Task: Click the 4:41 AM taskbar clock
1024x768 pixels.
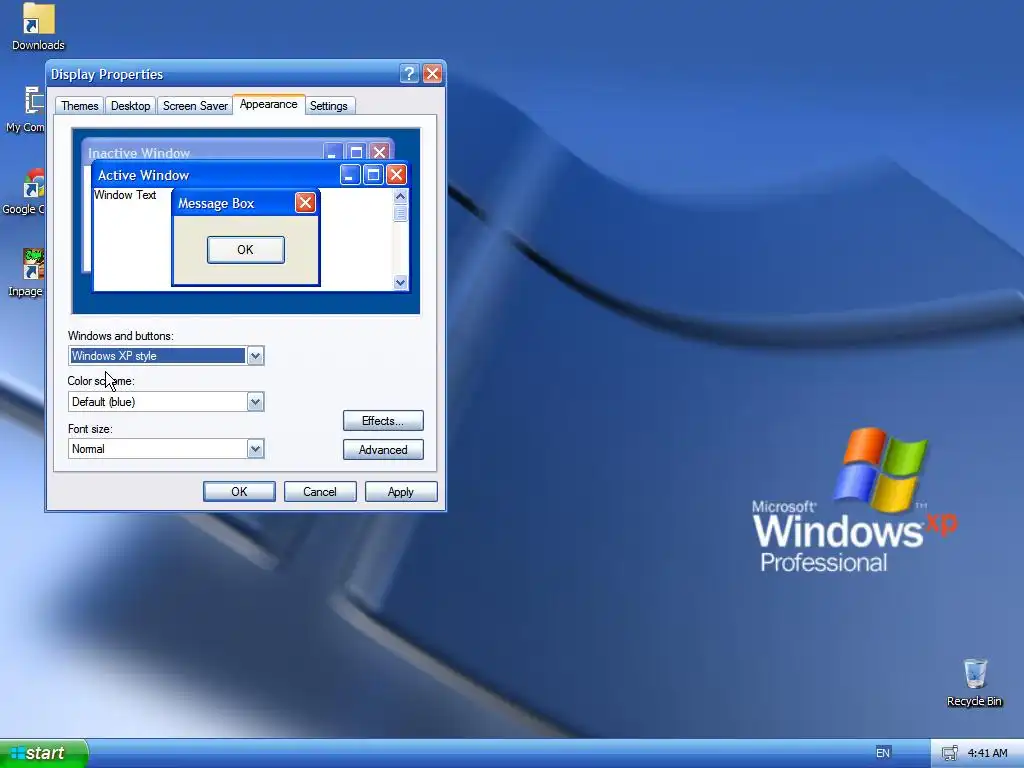Action: tap(987, 753)
